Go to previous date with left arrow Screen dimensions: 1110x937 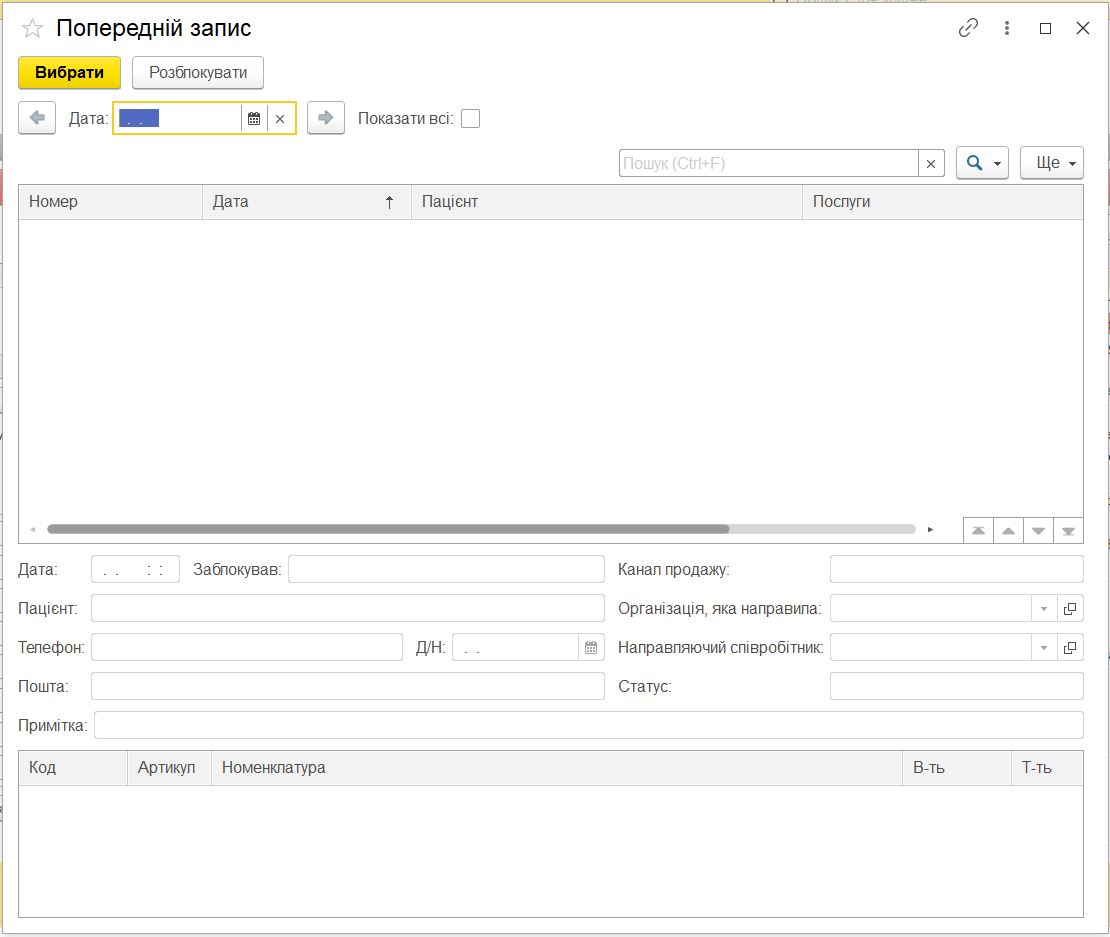coord(37,118)
